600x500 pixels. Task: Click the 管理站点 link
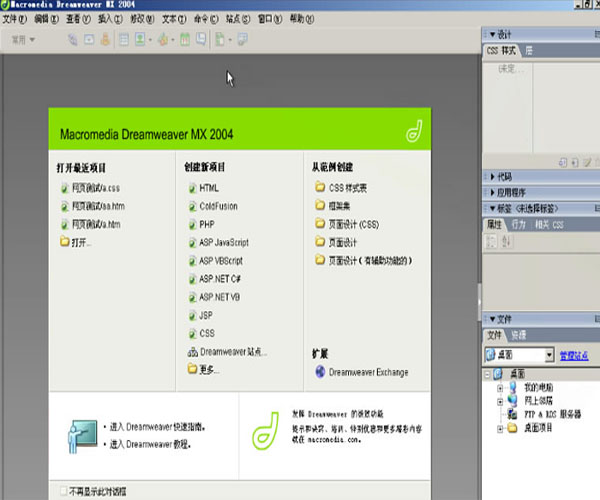[573, 355]
